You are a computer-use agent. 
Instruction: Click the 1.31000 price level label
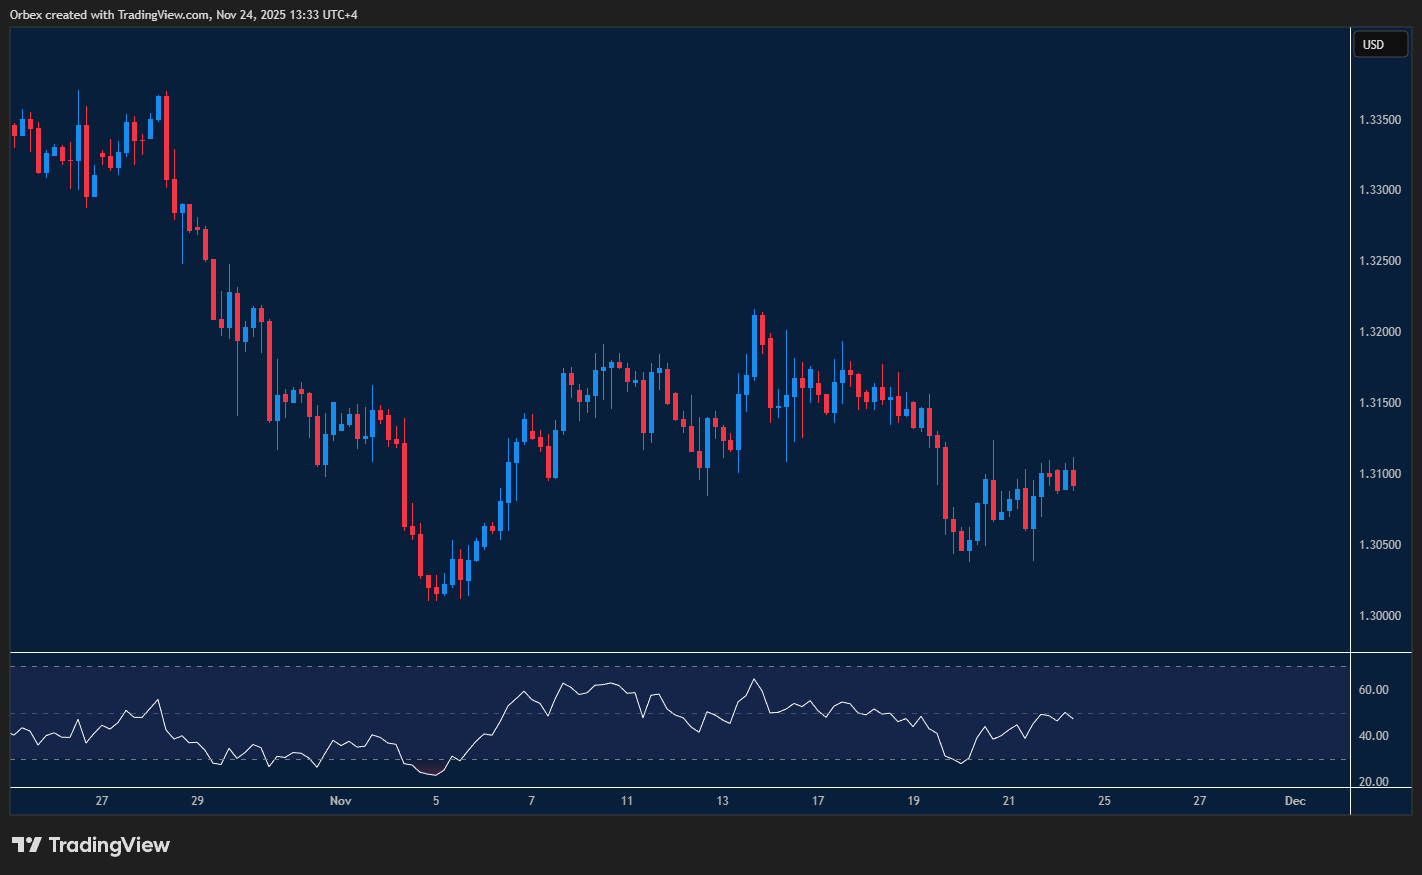[1379, 474]
